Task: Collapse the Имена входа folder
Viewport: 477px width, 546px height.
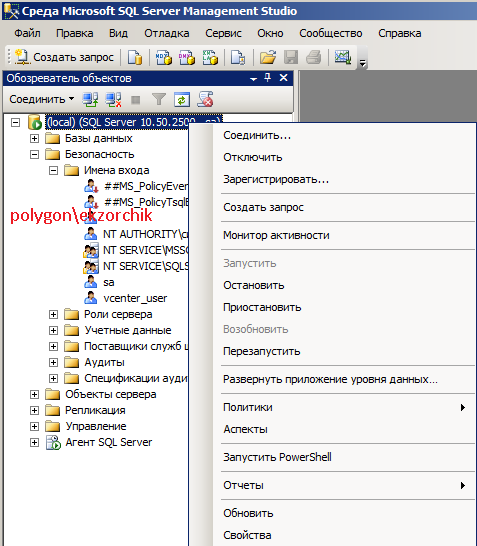Action: point(53,171)
